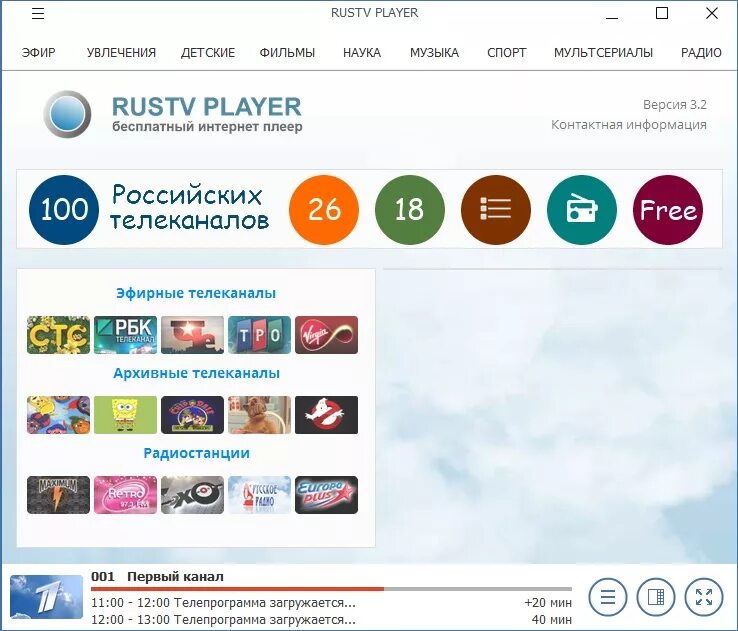Play the Retro FM radio station
This screenshot has height=631, width=738.
click(125, 495)
